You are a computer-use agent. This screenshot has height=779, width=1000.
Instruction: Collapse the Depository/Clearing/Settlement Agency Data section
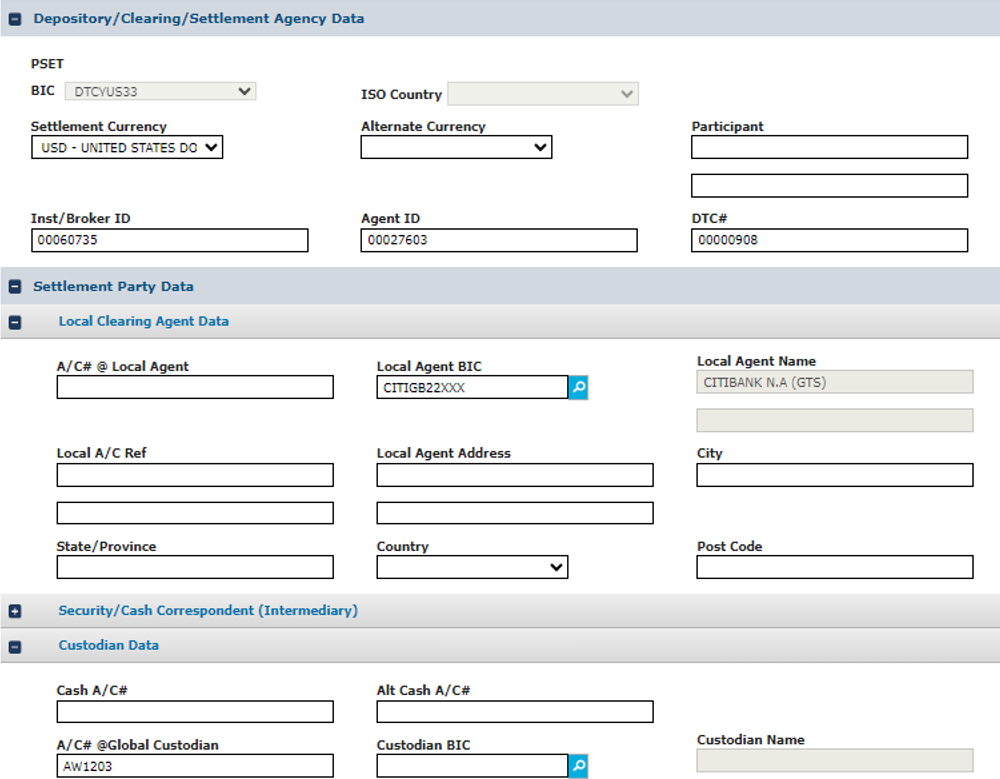[x=15, y=19]
